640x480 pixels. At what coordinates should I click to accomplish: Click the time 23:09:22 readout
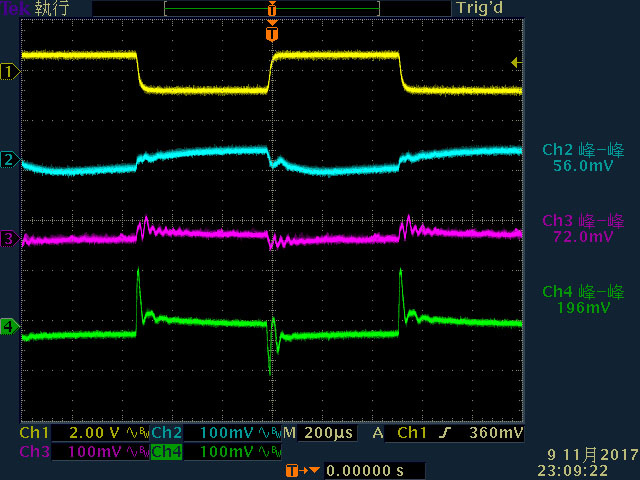572,471
